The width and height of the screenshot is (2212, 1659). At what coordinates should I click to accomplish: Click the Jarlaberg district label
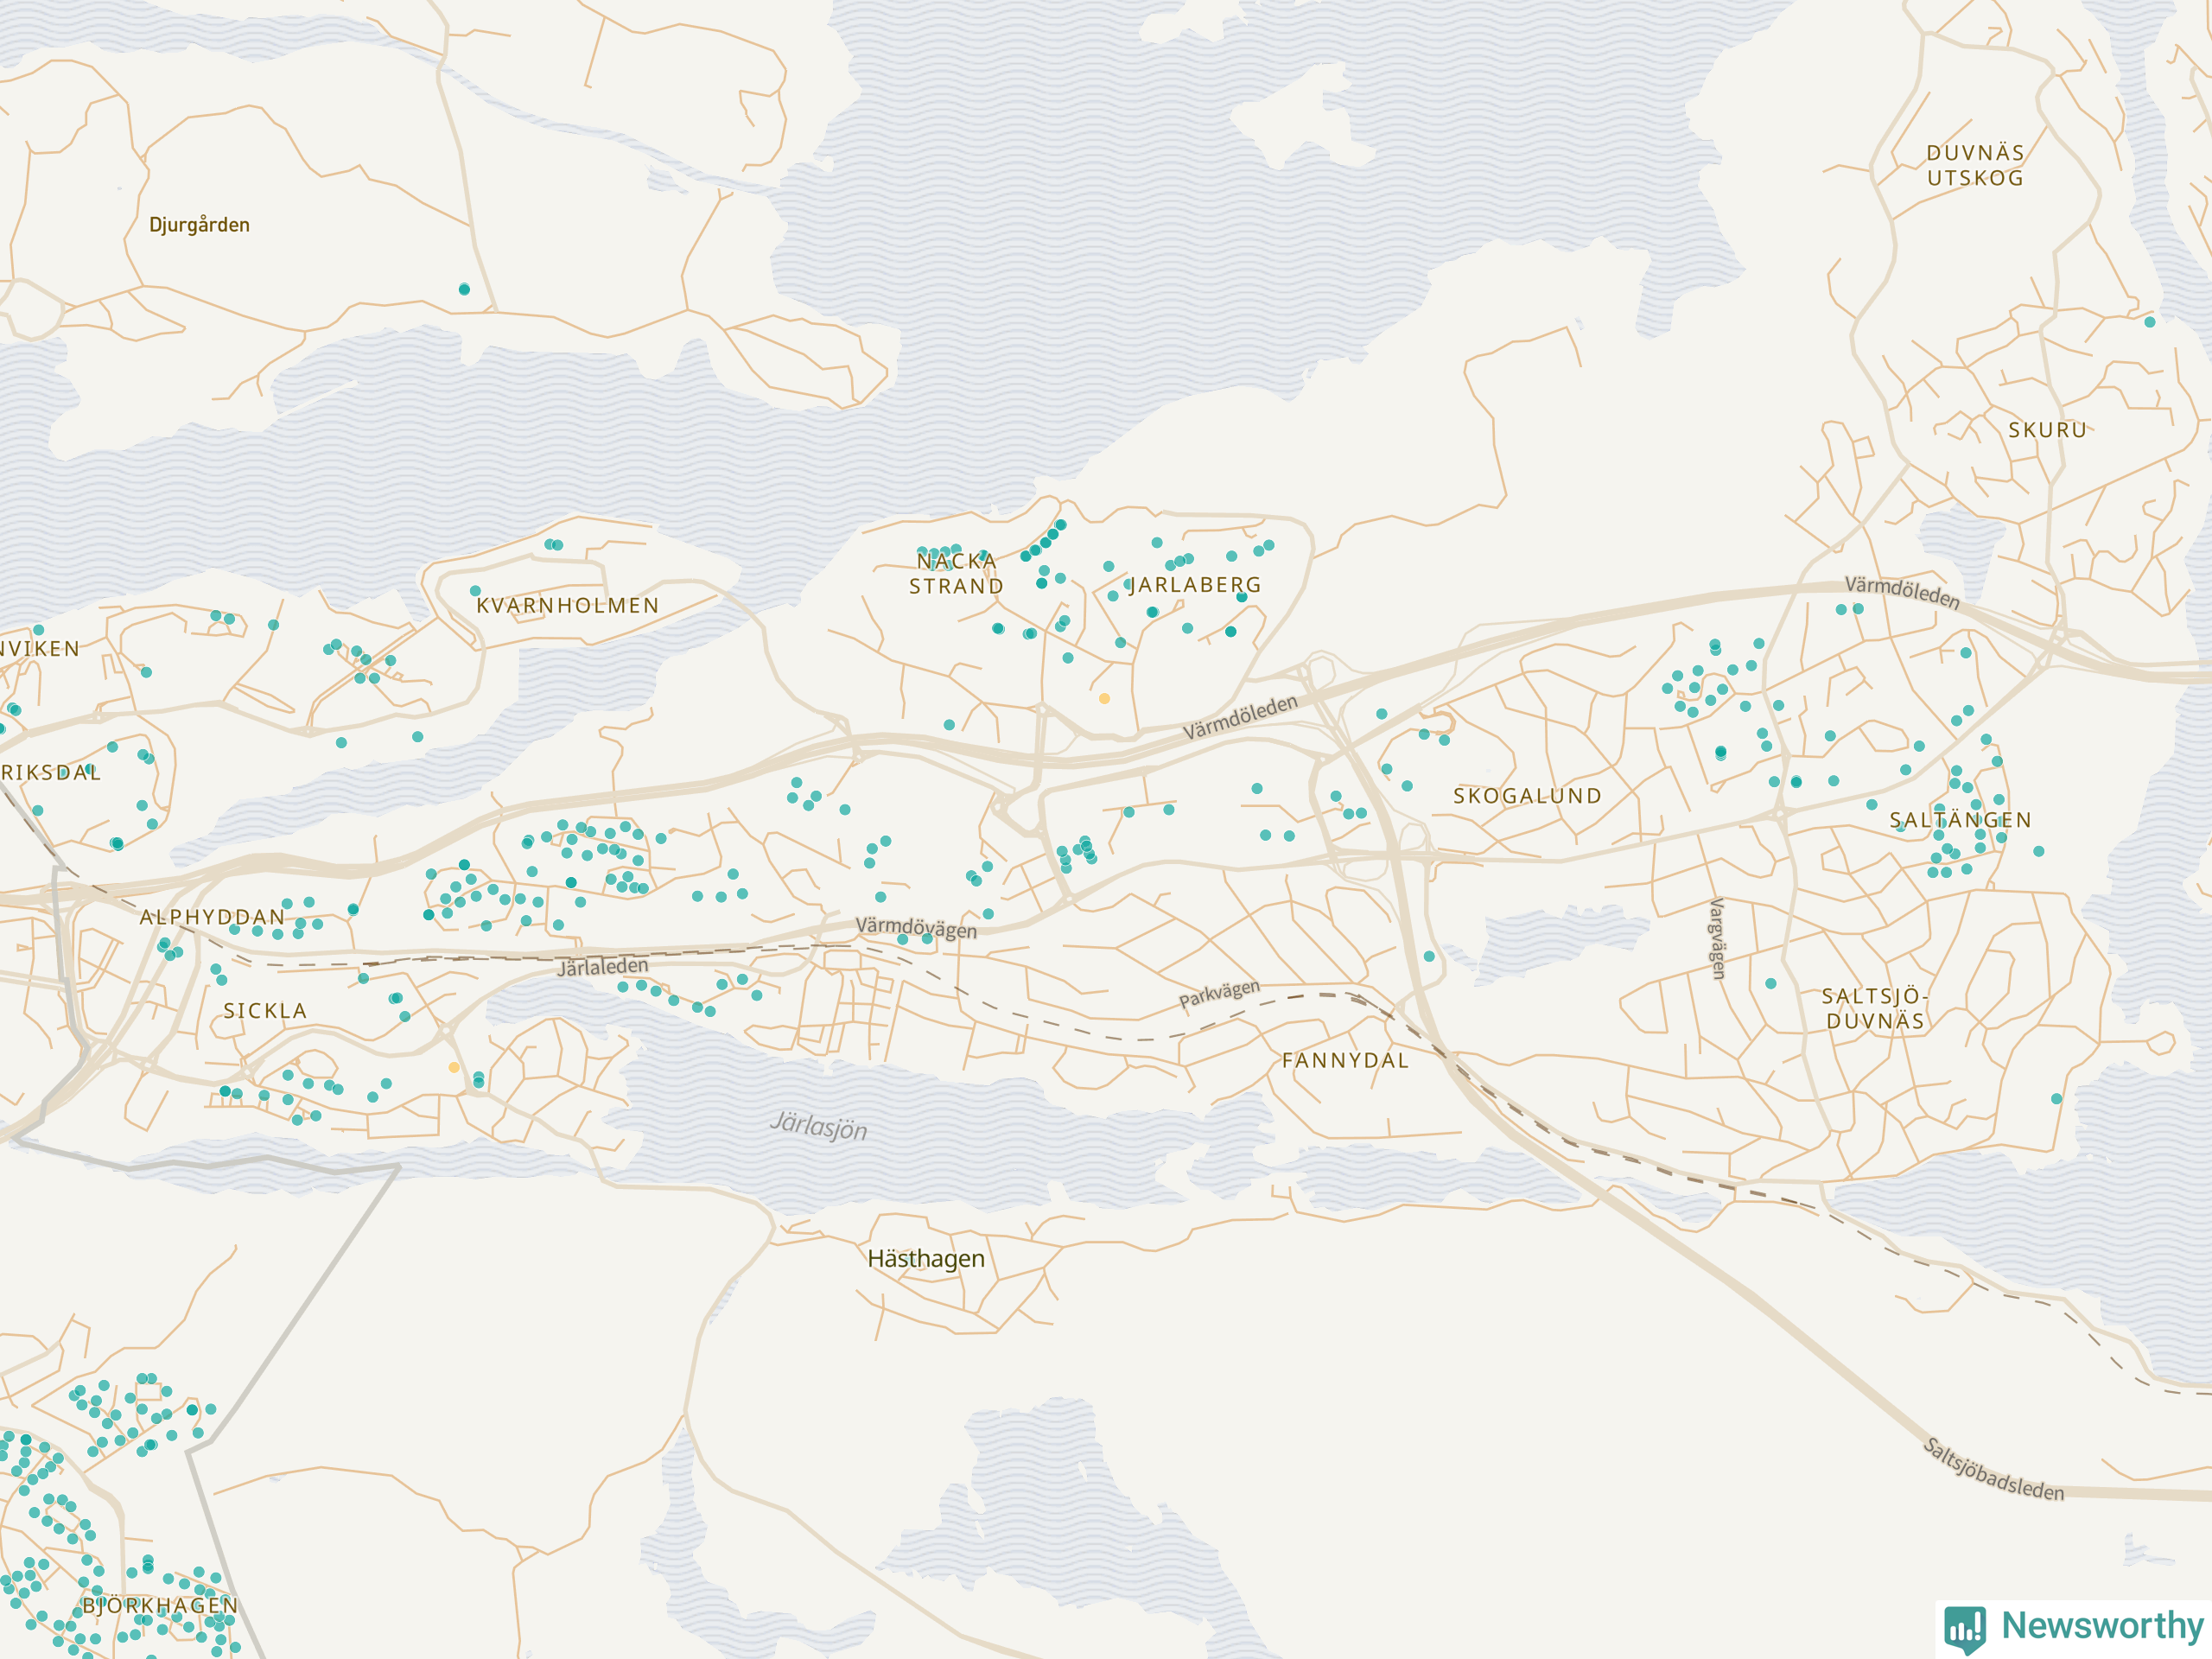[1196, 585]
